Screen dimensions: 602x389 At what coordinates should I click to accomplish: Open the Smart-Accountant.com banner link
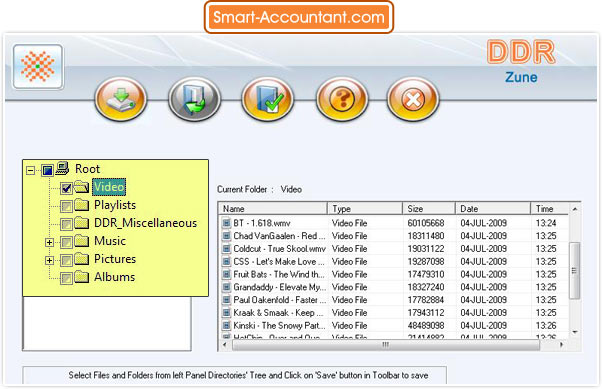(299, 17)
